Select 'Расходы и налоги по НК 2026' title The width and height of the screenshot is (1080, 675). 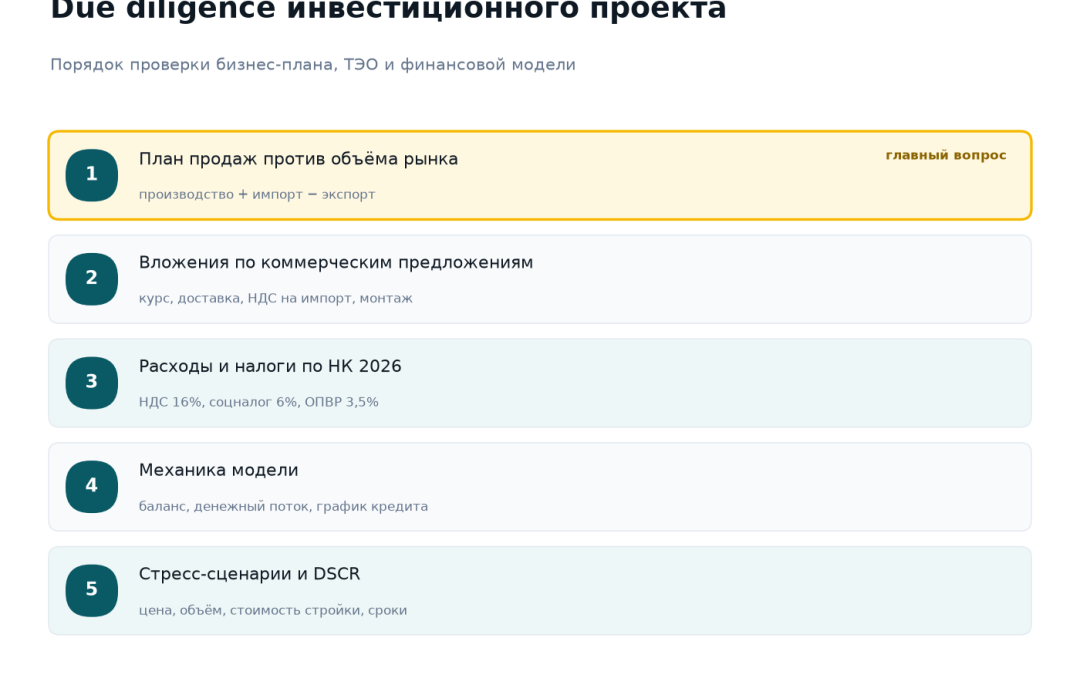pos(270,366)
